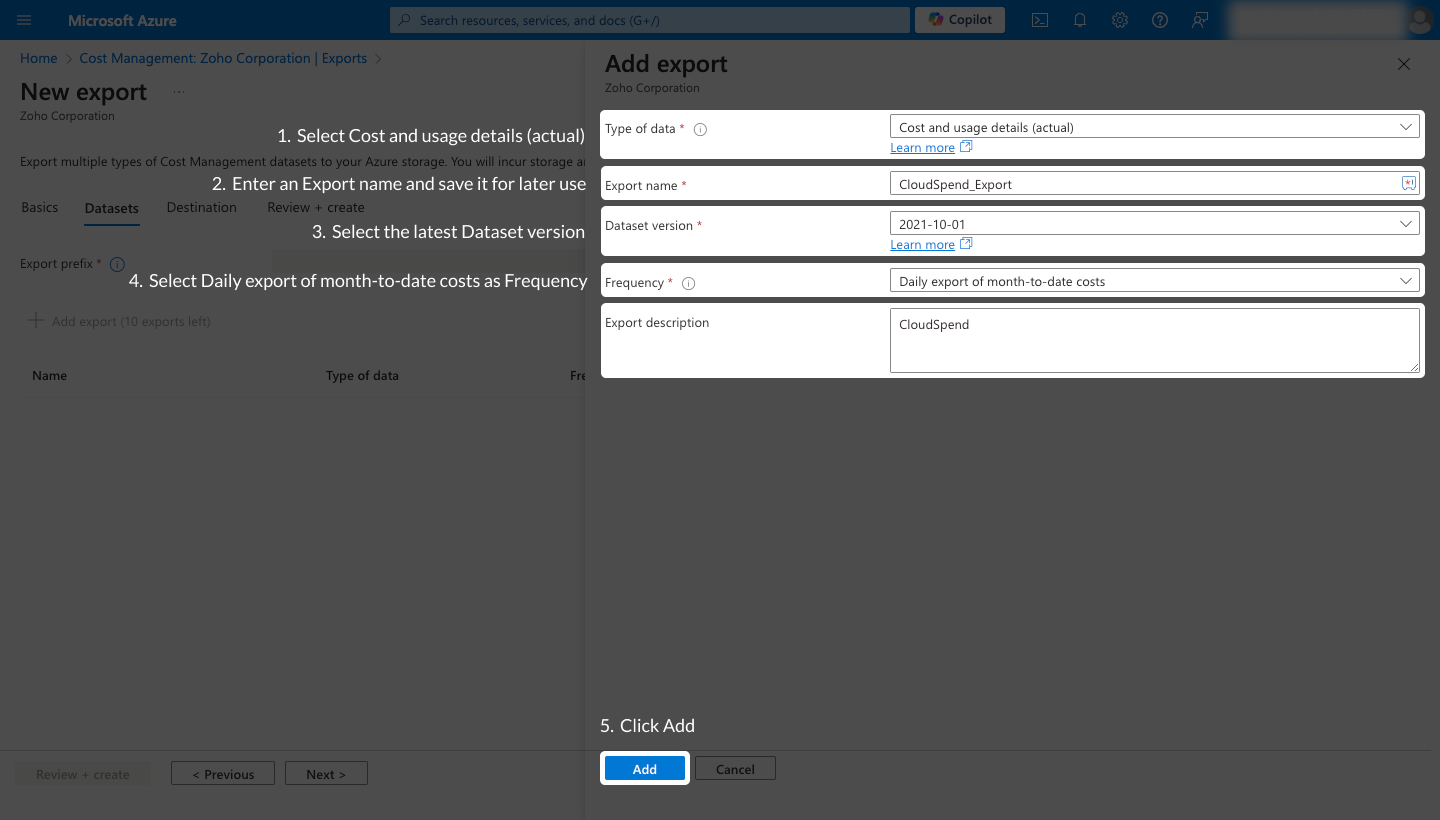Open the Azure portal hamburger menu

coord(24,20)
